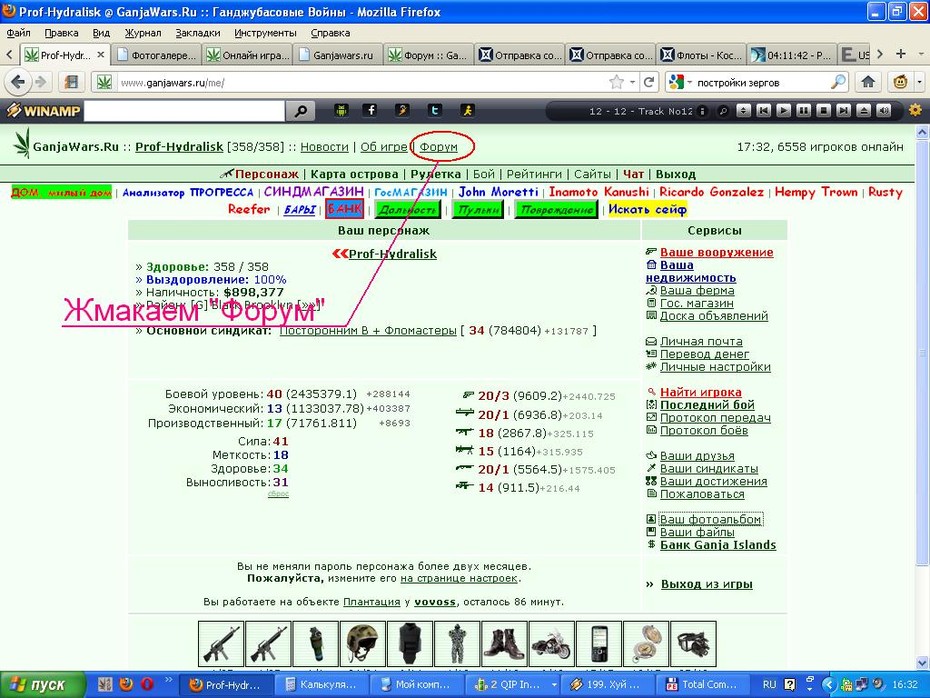Skip to next track in Winamp toolbar
Screen dimensions: 930x698
coord(843,111)
